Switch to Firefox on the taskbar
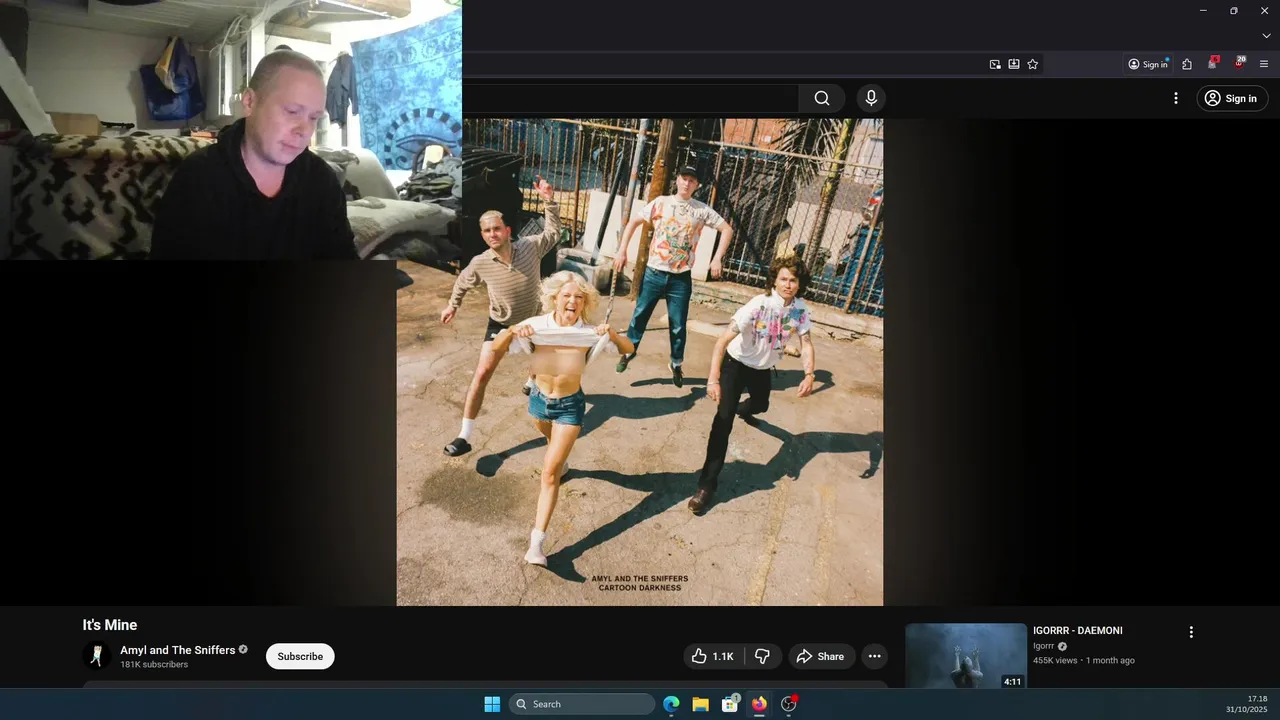Screen dimensions: 1280x720 coord(759,704)
